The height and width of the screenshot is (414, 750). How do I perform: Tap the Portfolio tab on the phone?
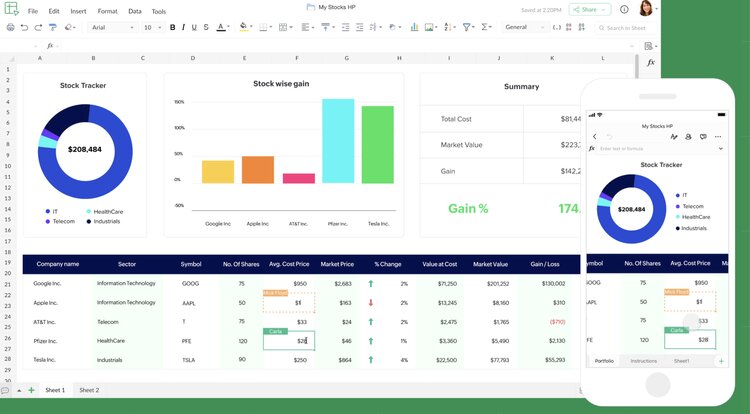(x=604, y=361)
